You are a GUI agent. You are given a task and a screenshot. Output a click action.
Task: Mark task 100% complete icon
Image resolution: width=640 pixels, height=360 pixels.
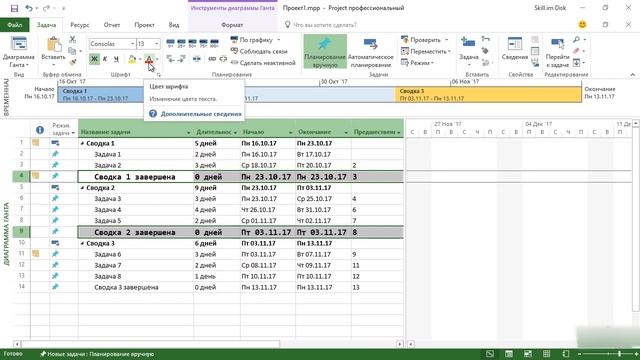[x=214, y=43]
